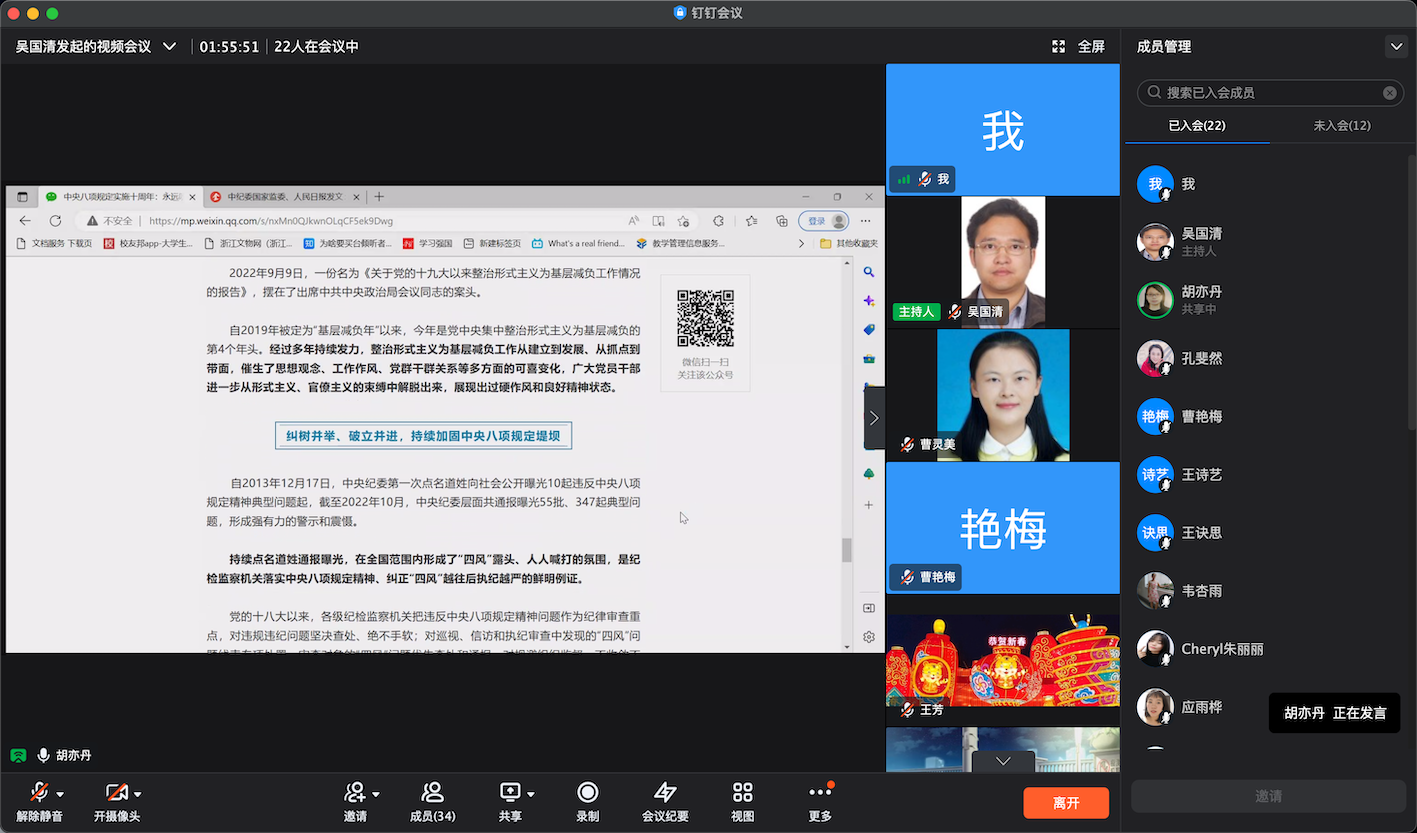Click the Invite (邀请) toolbar icon
The image size is (1417, 833).
coord(354,793)
